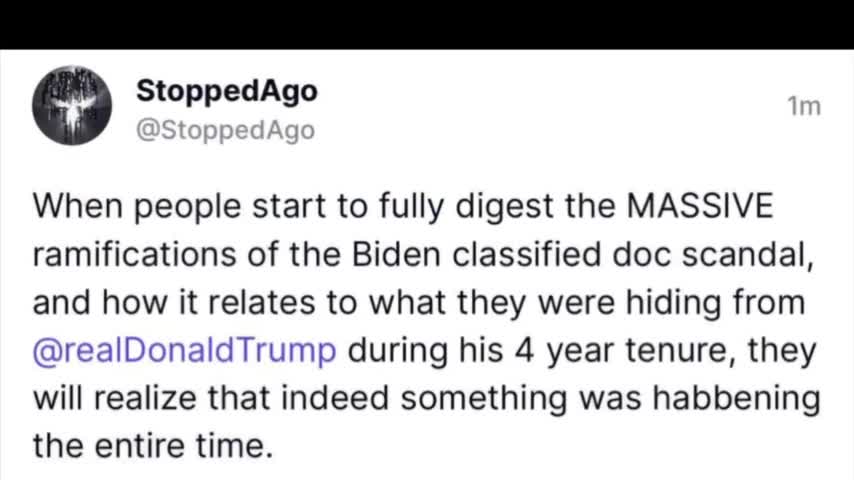This screenshot has width=854, height=480.
Task: Click the word 'something' in the post
Action: 484,398
